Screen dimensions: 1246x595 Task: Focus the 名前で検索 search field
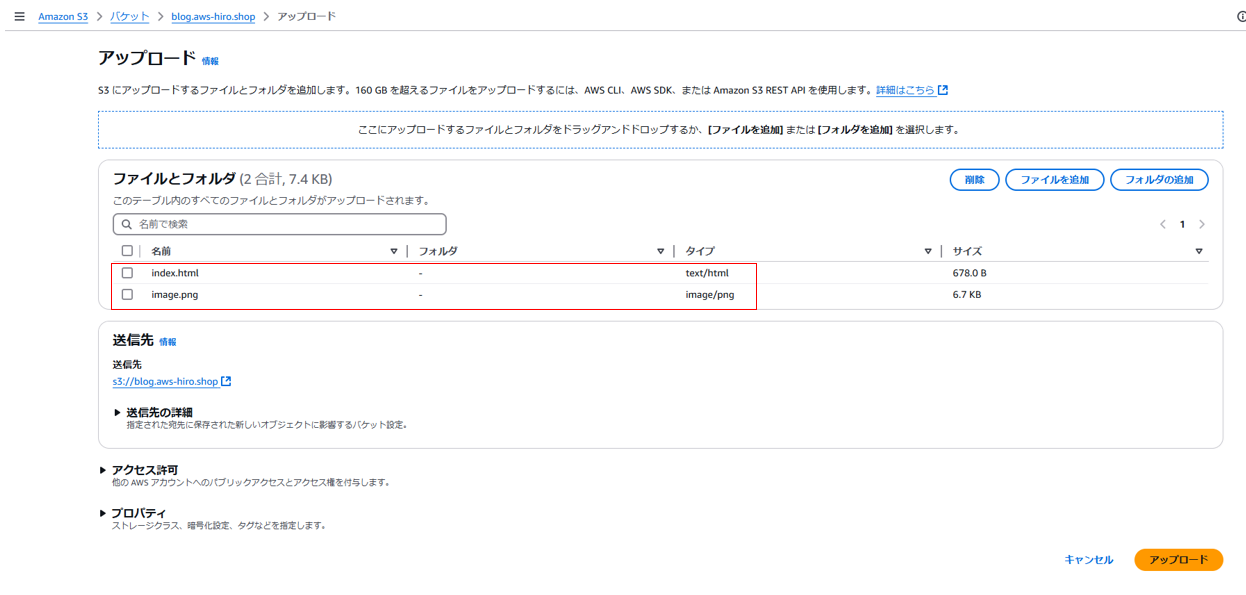coord(279,224)
